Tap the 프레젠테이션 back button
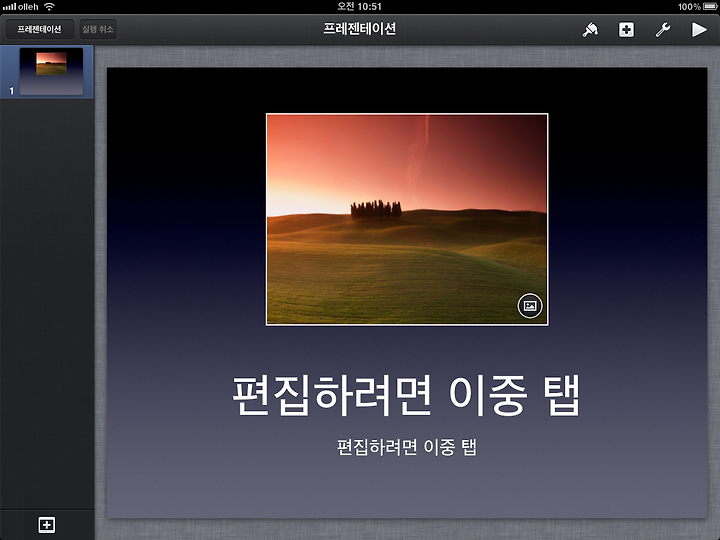Screen dimensions: 720x540 [39, 29]
